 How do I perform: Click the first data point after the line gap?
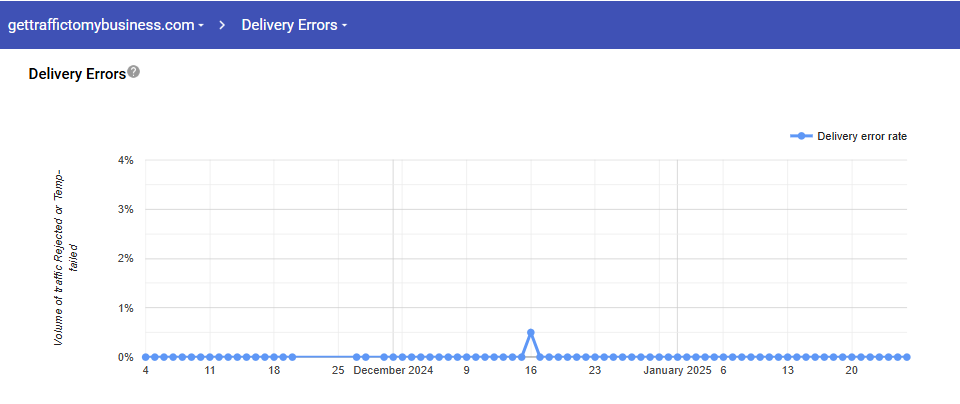(357, 357)
